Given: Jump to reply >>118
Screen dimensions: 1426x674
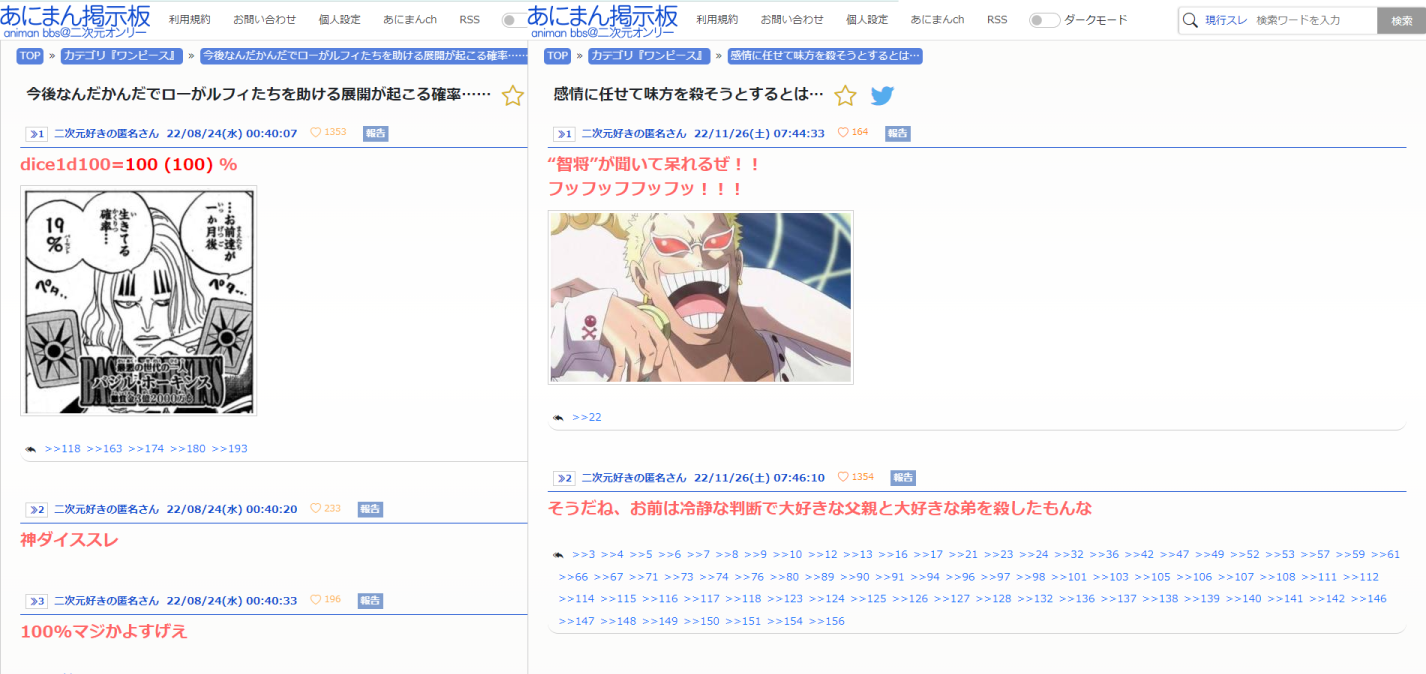Looking at the screenshot, I should [62, 449].
